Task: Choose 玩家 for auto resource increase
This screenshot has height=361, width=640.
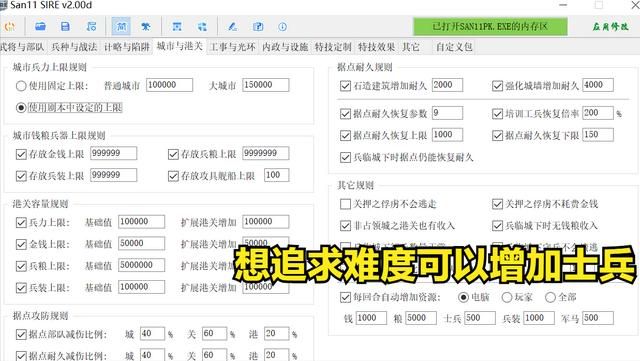Action: point(507,297)
